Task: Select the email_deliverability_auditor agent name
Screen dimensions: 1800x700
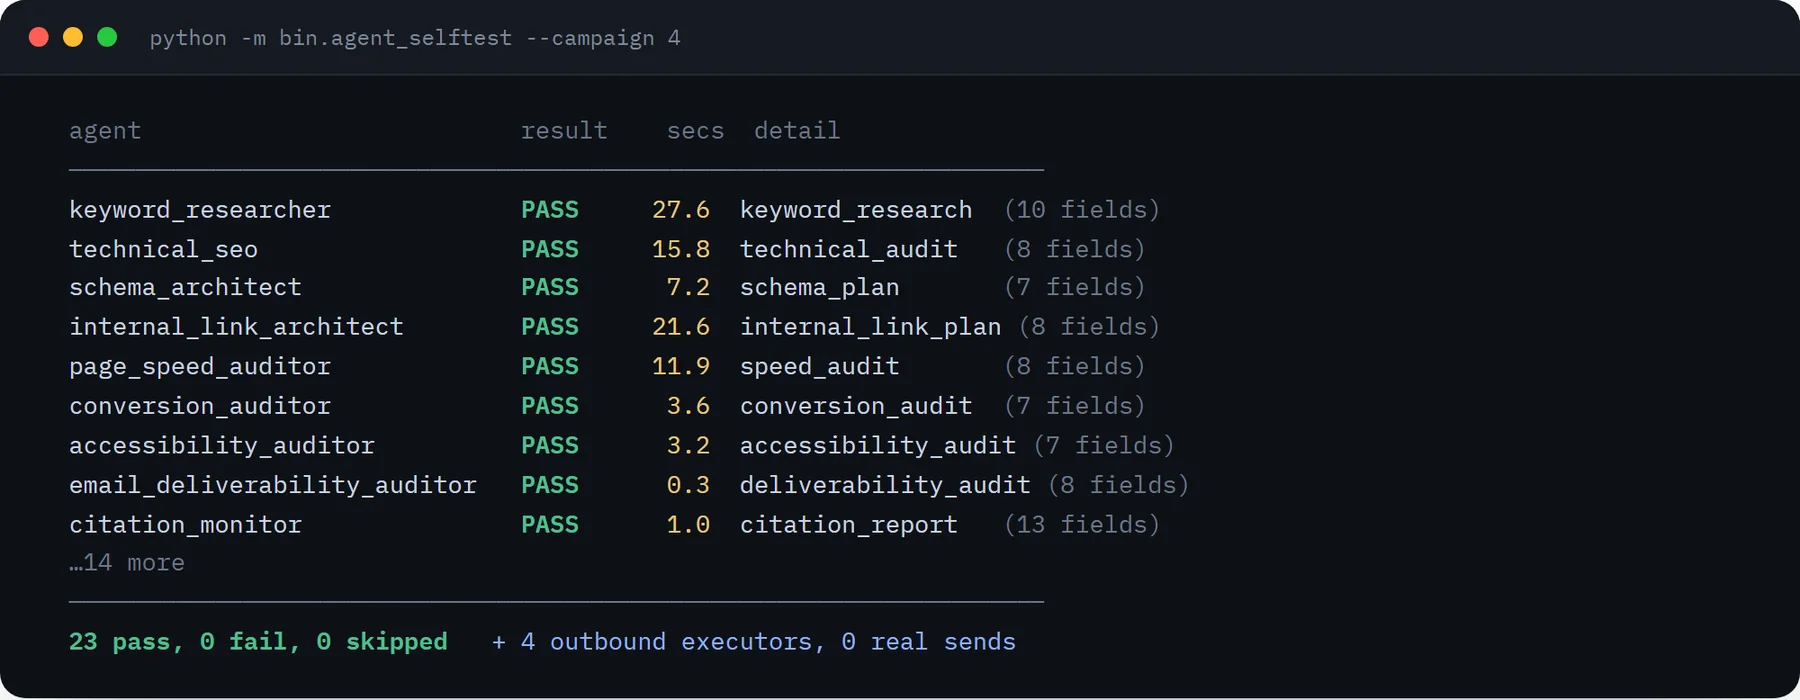Action: (x=273, y=485)
